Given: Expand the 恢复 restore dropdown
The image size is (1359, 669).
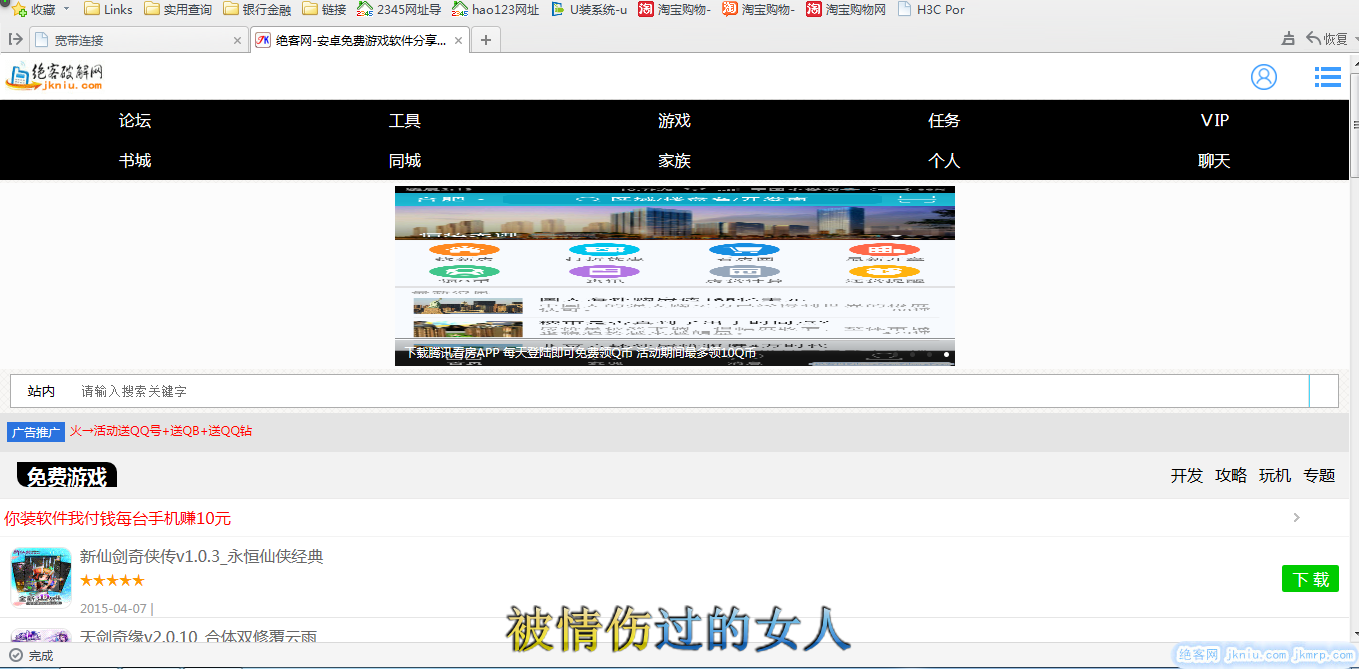Looking at the screenshot, I should pos(1354,40).
